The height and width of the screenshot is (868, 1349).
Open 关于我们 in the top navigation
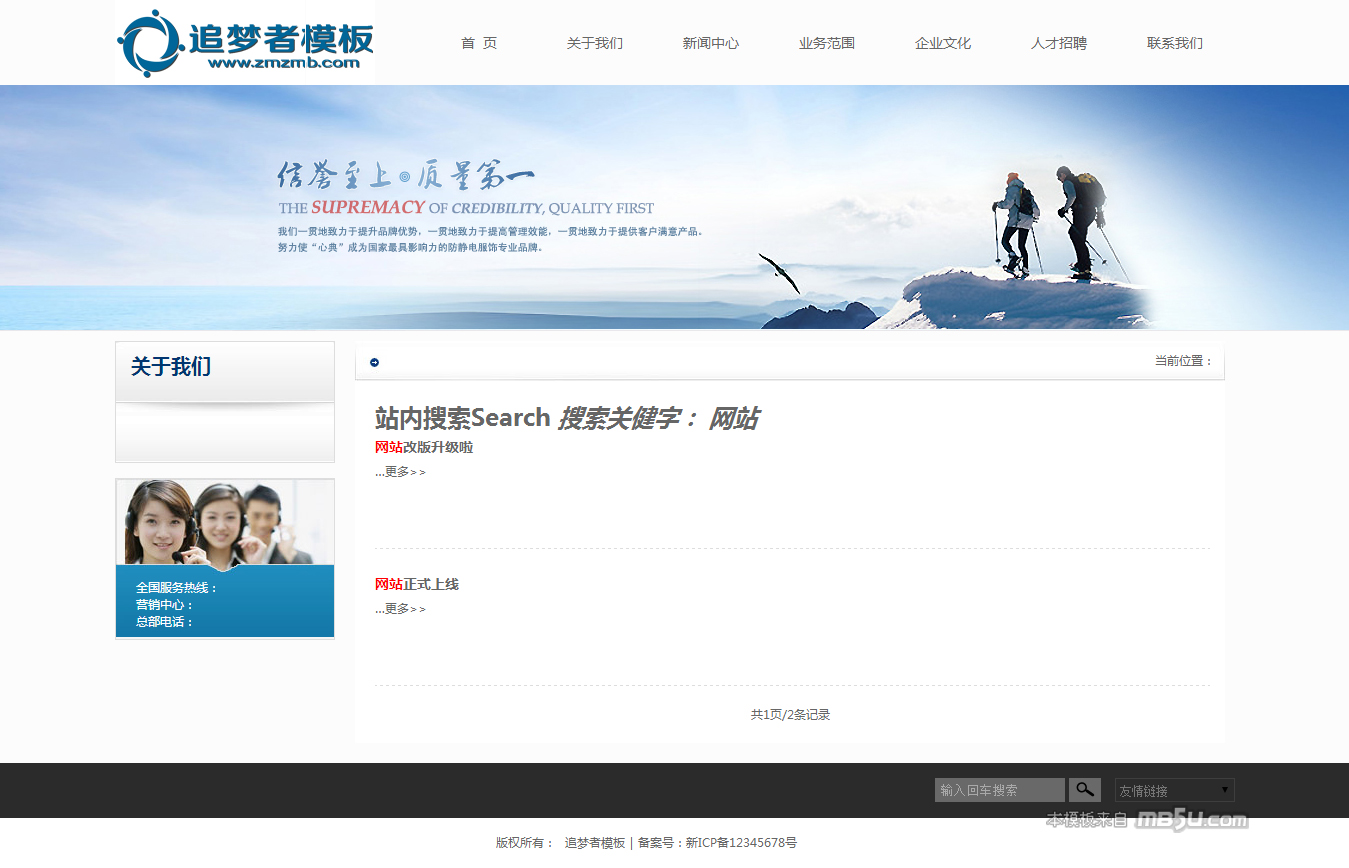(x=594, y=43)
